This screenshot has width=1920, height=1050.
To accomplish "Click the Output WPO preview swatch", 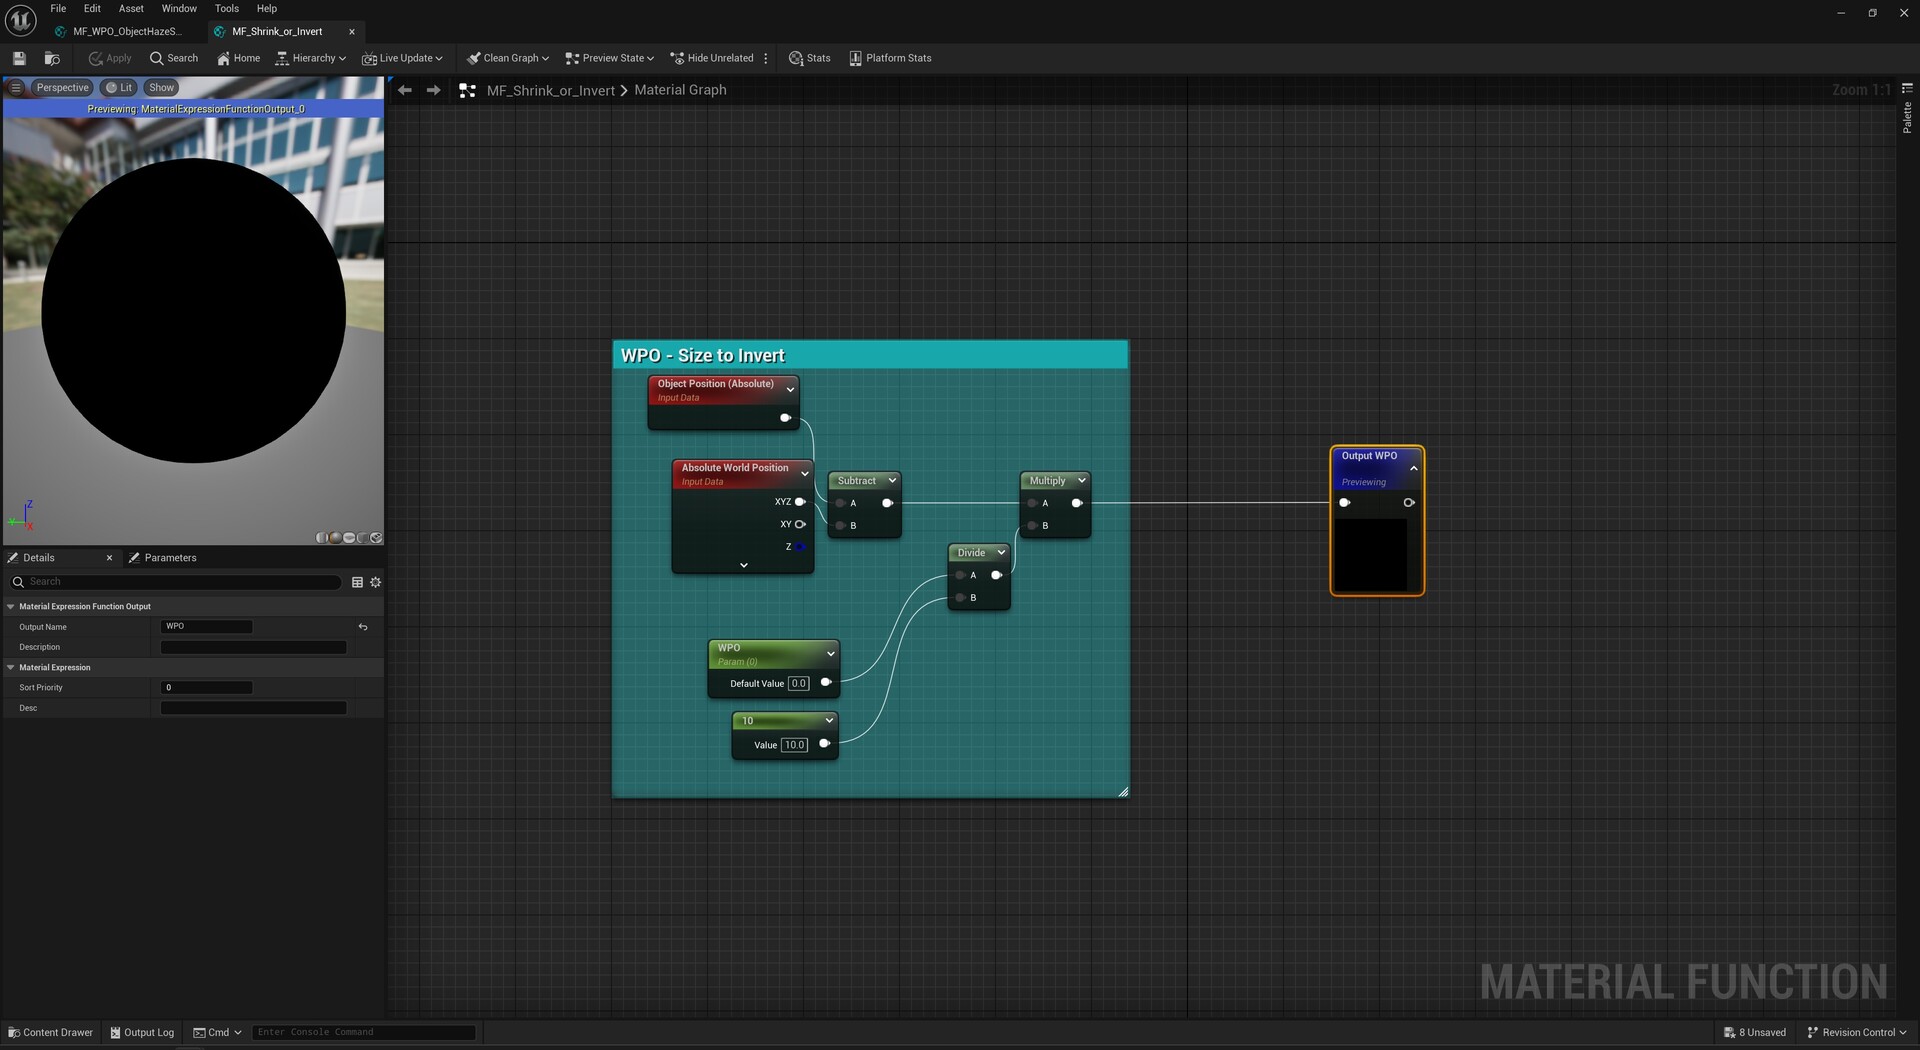I will coord(1373,554).
